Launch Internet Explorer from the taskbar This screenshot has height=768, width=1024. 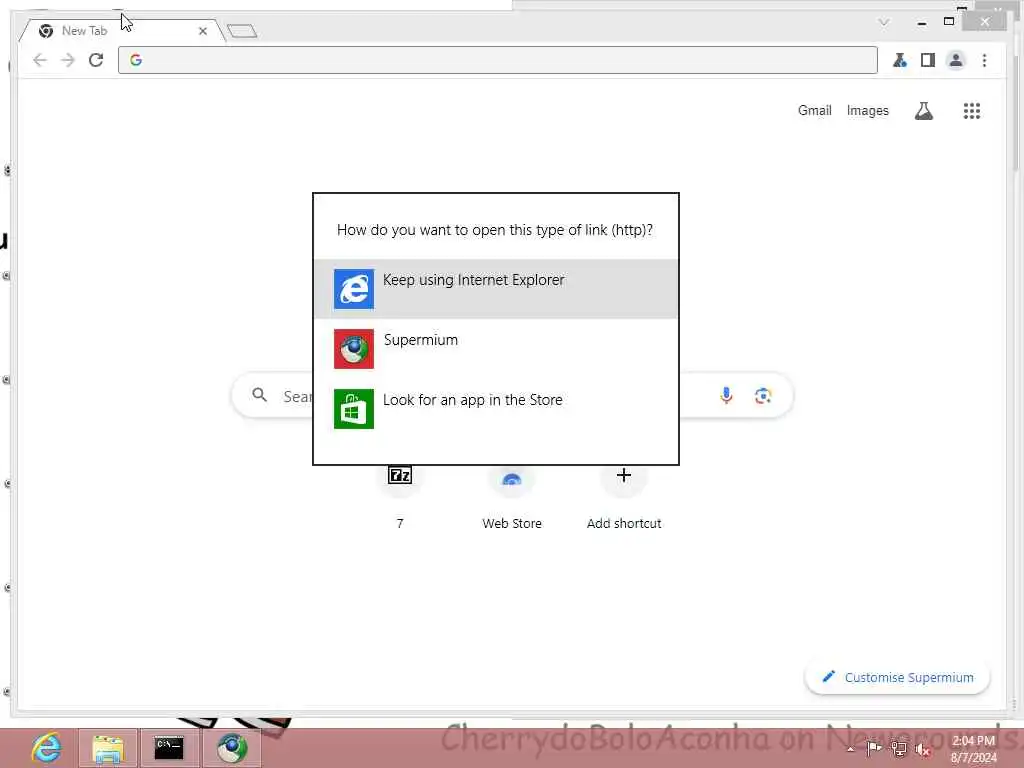46,748
